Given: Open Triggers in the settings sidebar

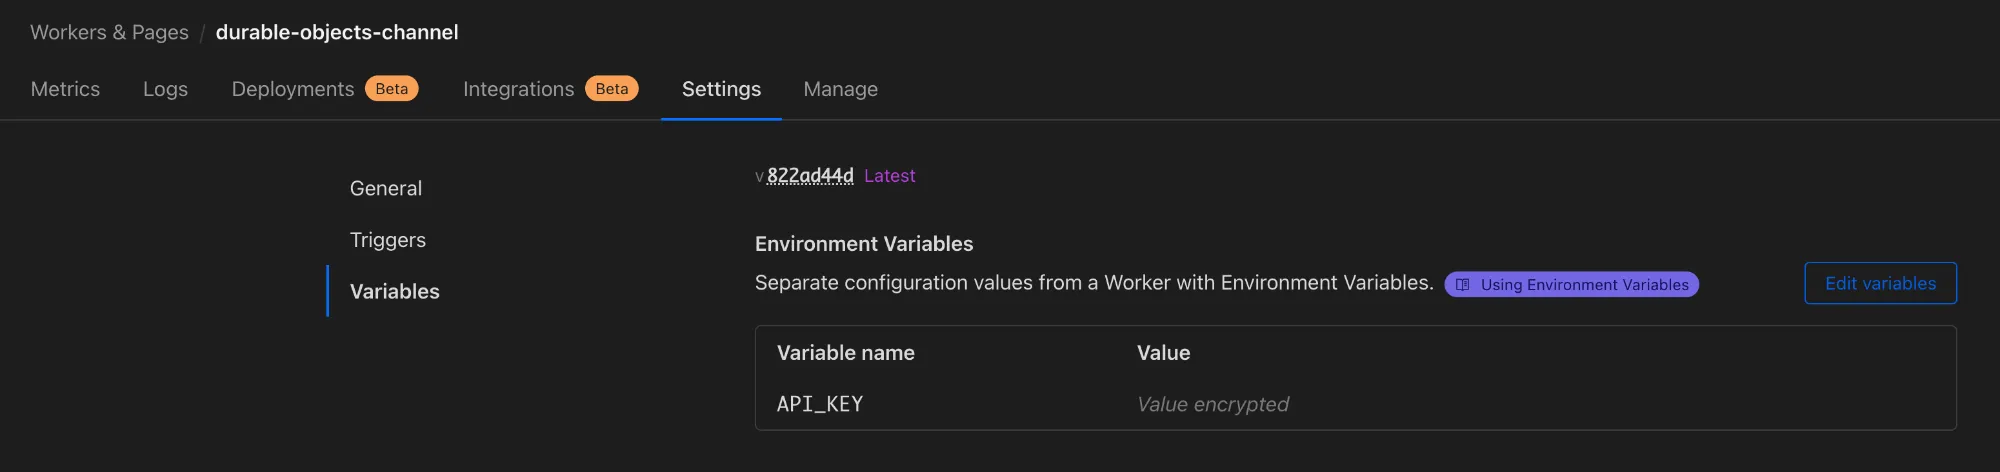Looking at the screenshot, I should coord(388,240).
